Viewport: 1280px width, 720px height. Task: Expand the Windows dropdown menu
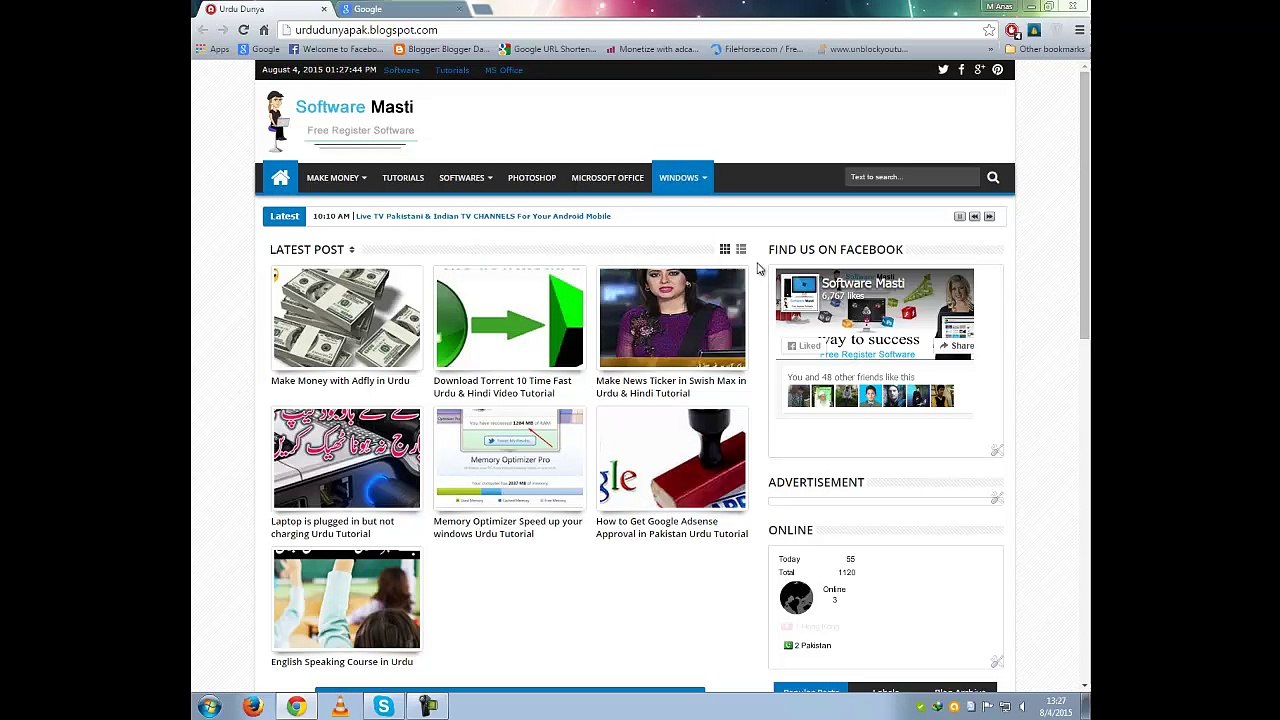pos(683,178)
